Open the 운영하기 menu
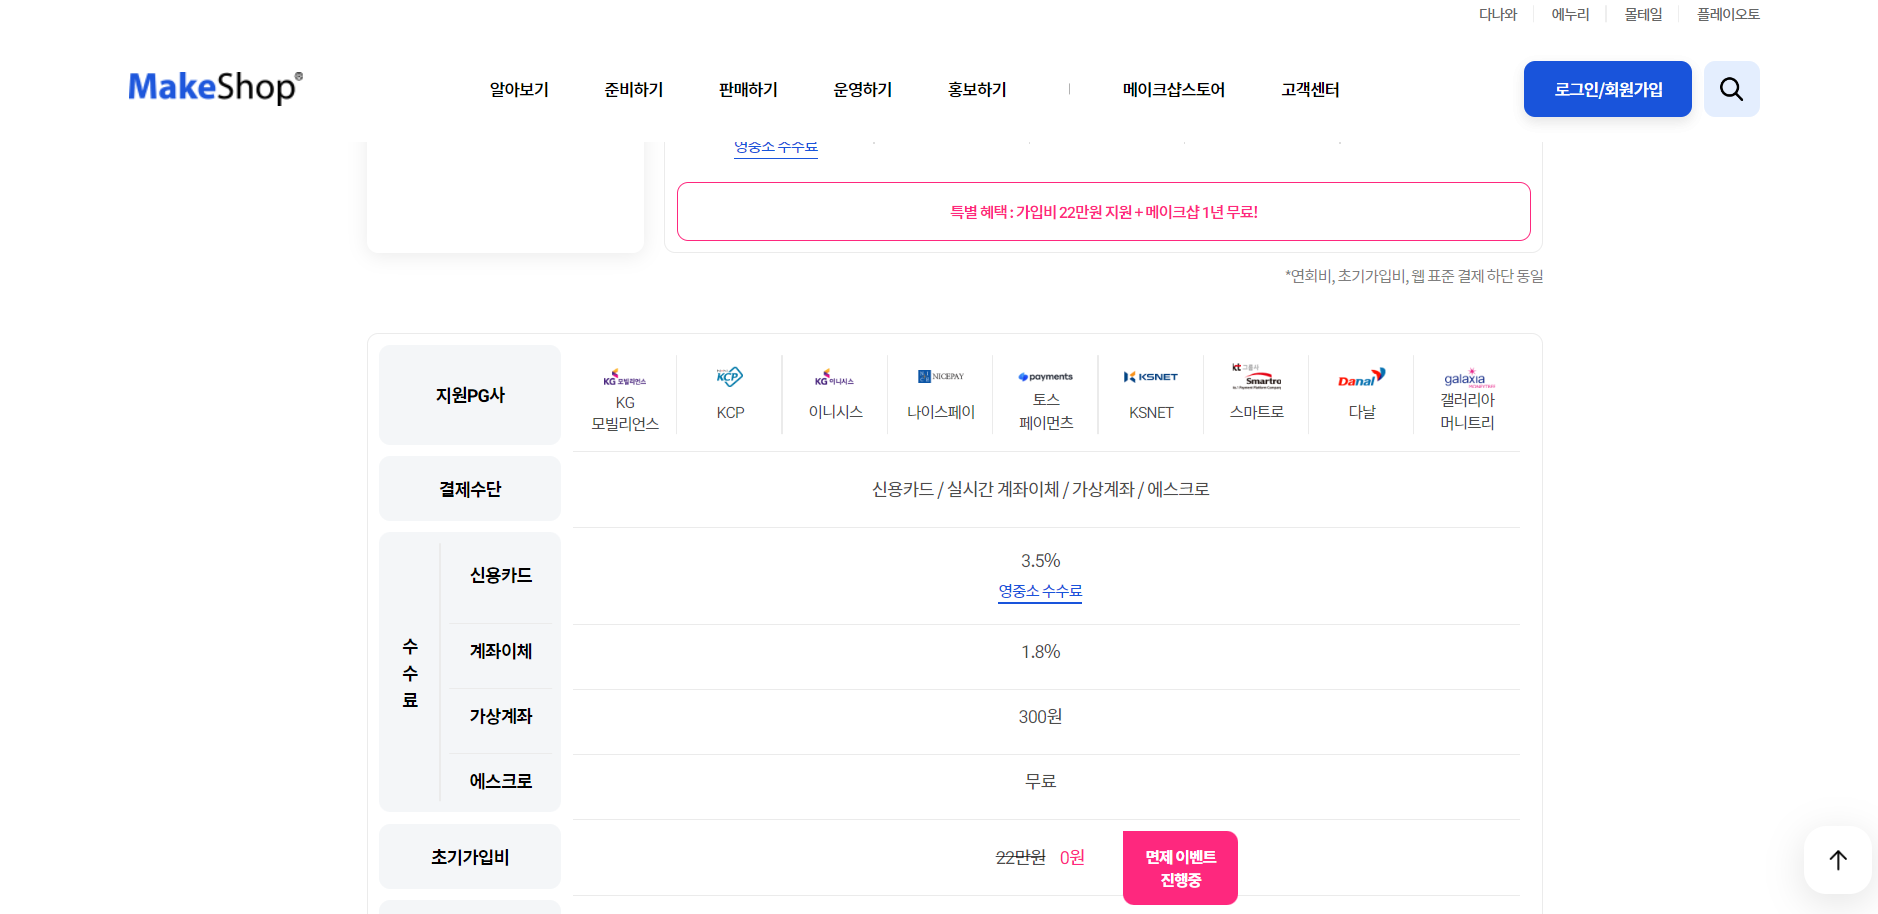This screenshot has width=1878, height=914. [863, 90]
